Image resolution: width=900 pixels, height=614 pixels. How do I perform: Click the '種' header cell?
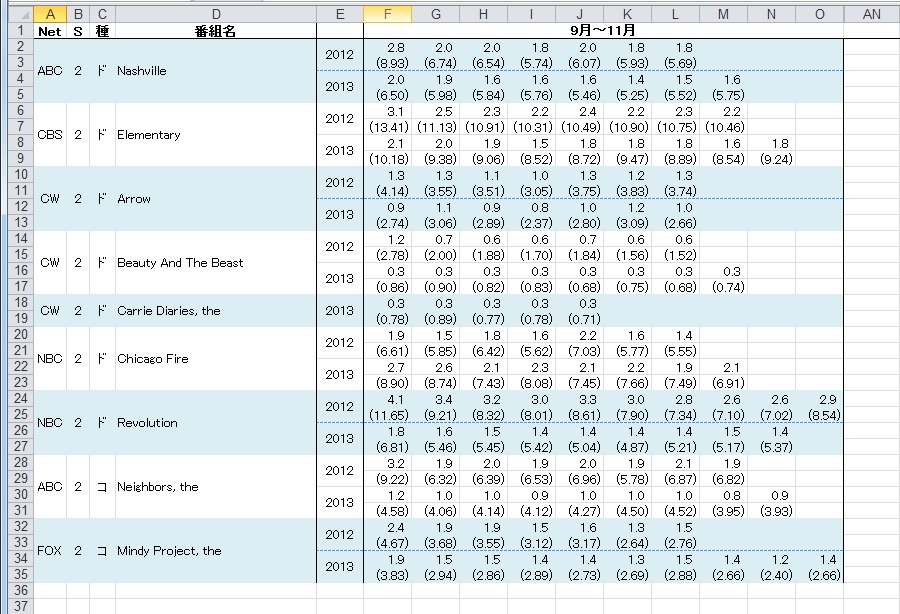coord(102,31)
